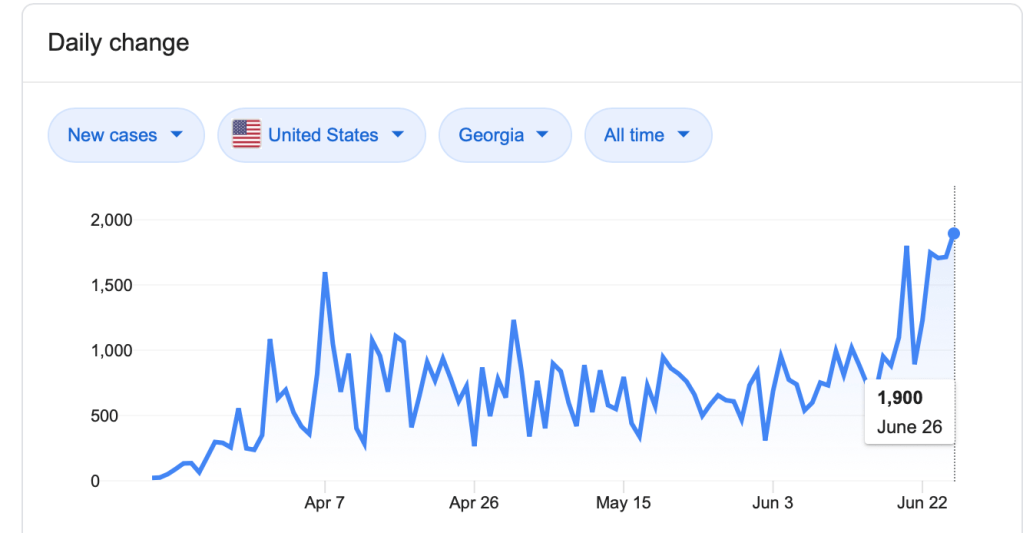Open the United States country dropdown
The height and width of the screenshot is (533, 1023).
click(322, 135)
